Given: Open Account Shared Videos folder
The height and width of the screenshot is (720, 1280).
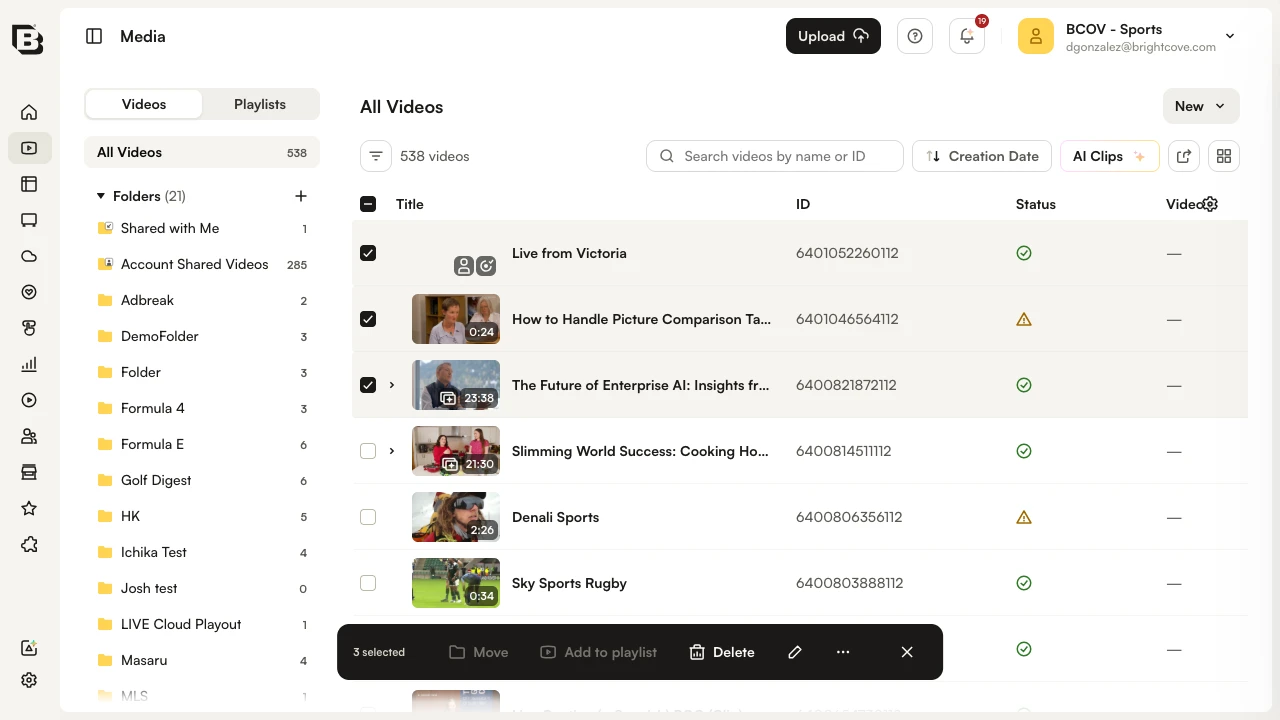Looking at the screenshot, I should pos(202,264).
